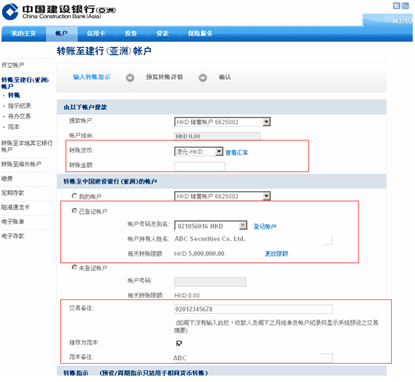Click the 输入转账指示 step label

[x=92, y=77]
